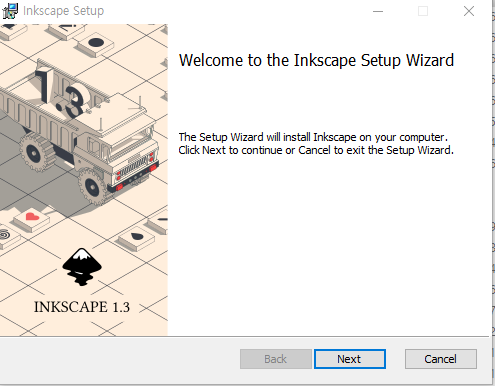Close the Inkscape Setup window

point(469,11)
